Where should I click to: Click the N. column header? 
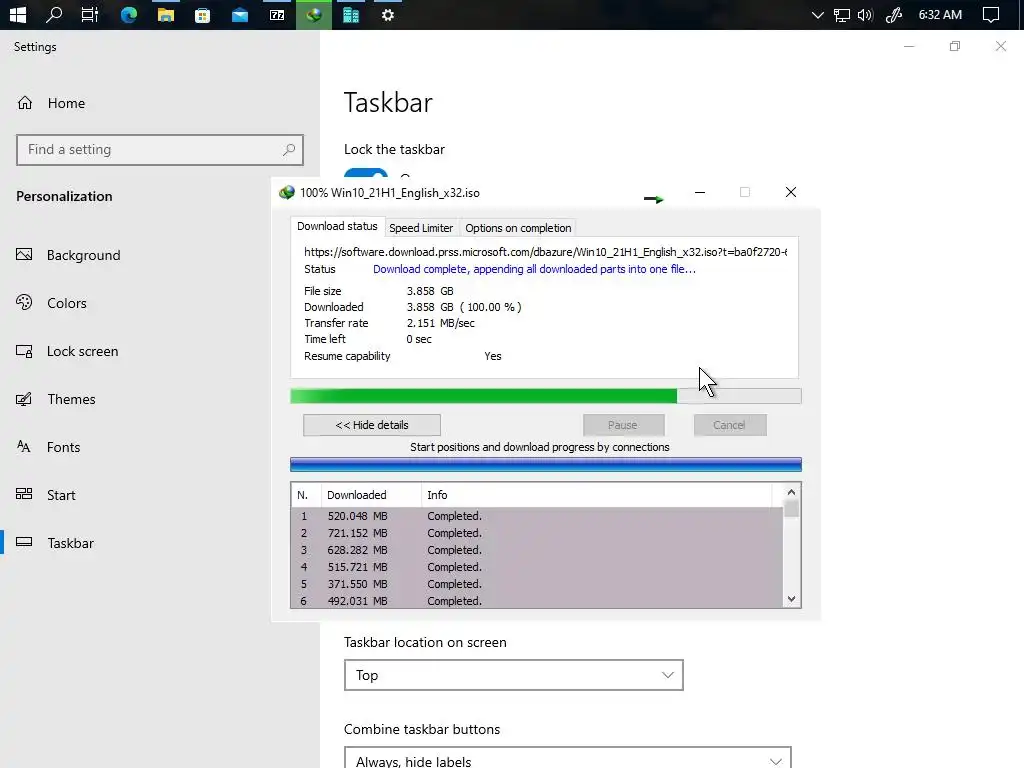click(305, 495)
